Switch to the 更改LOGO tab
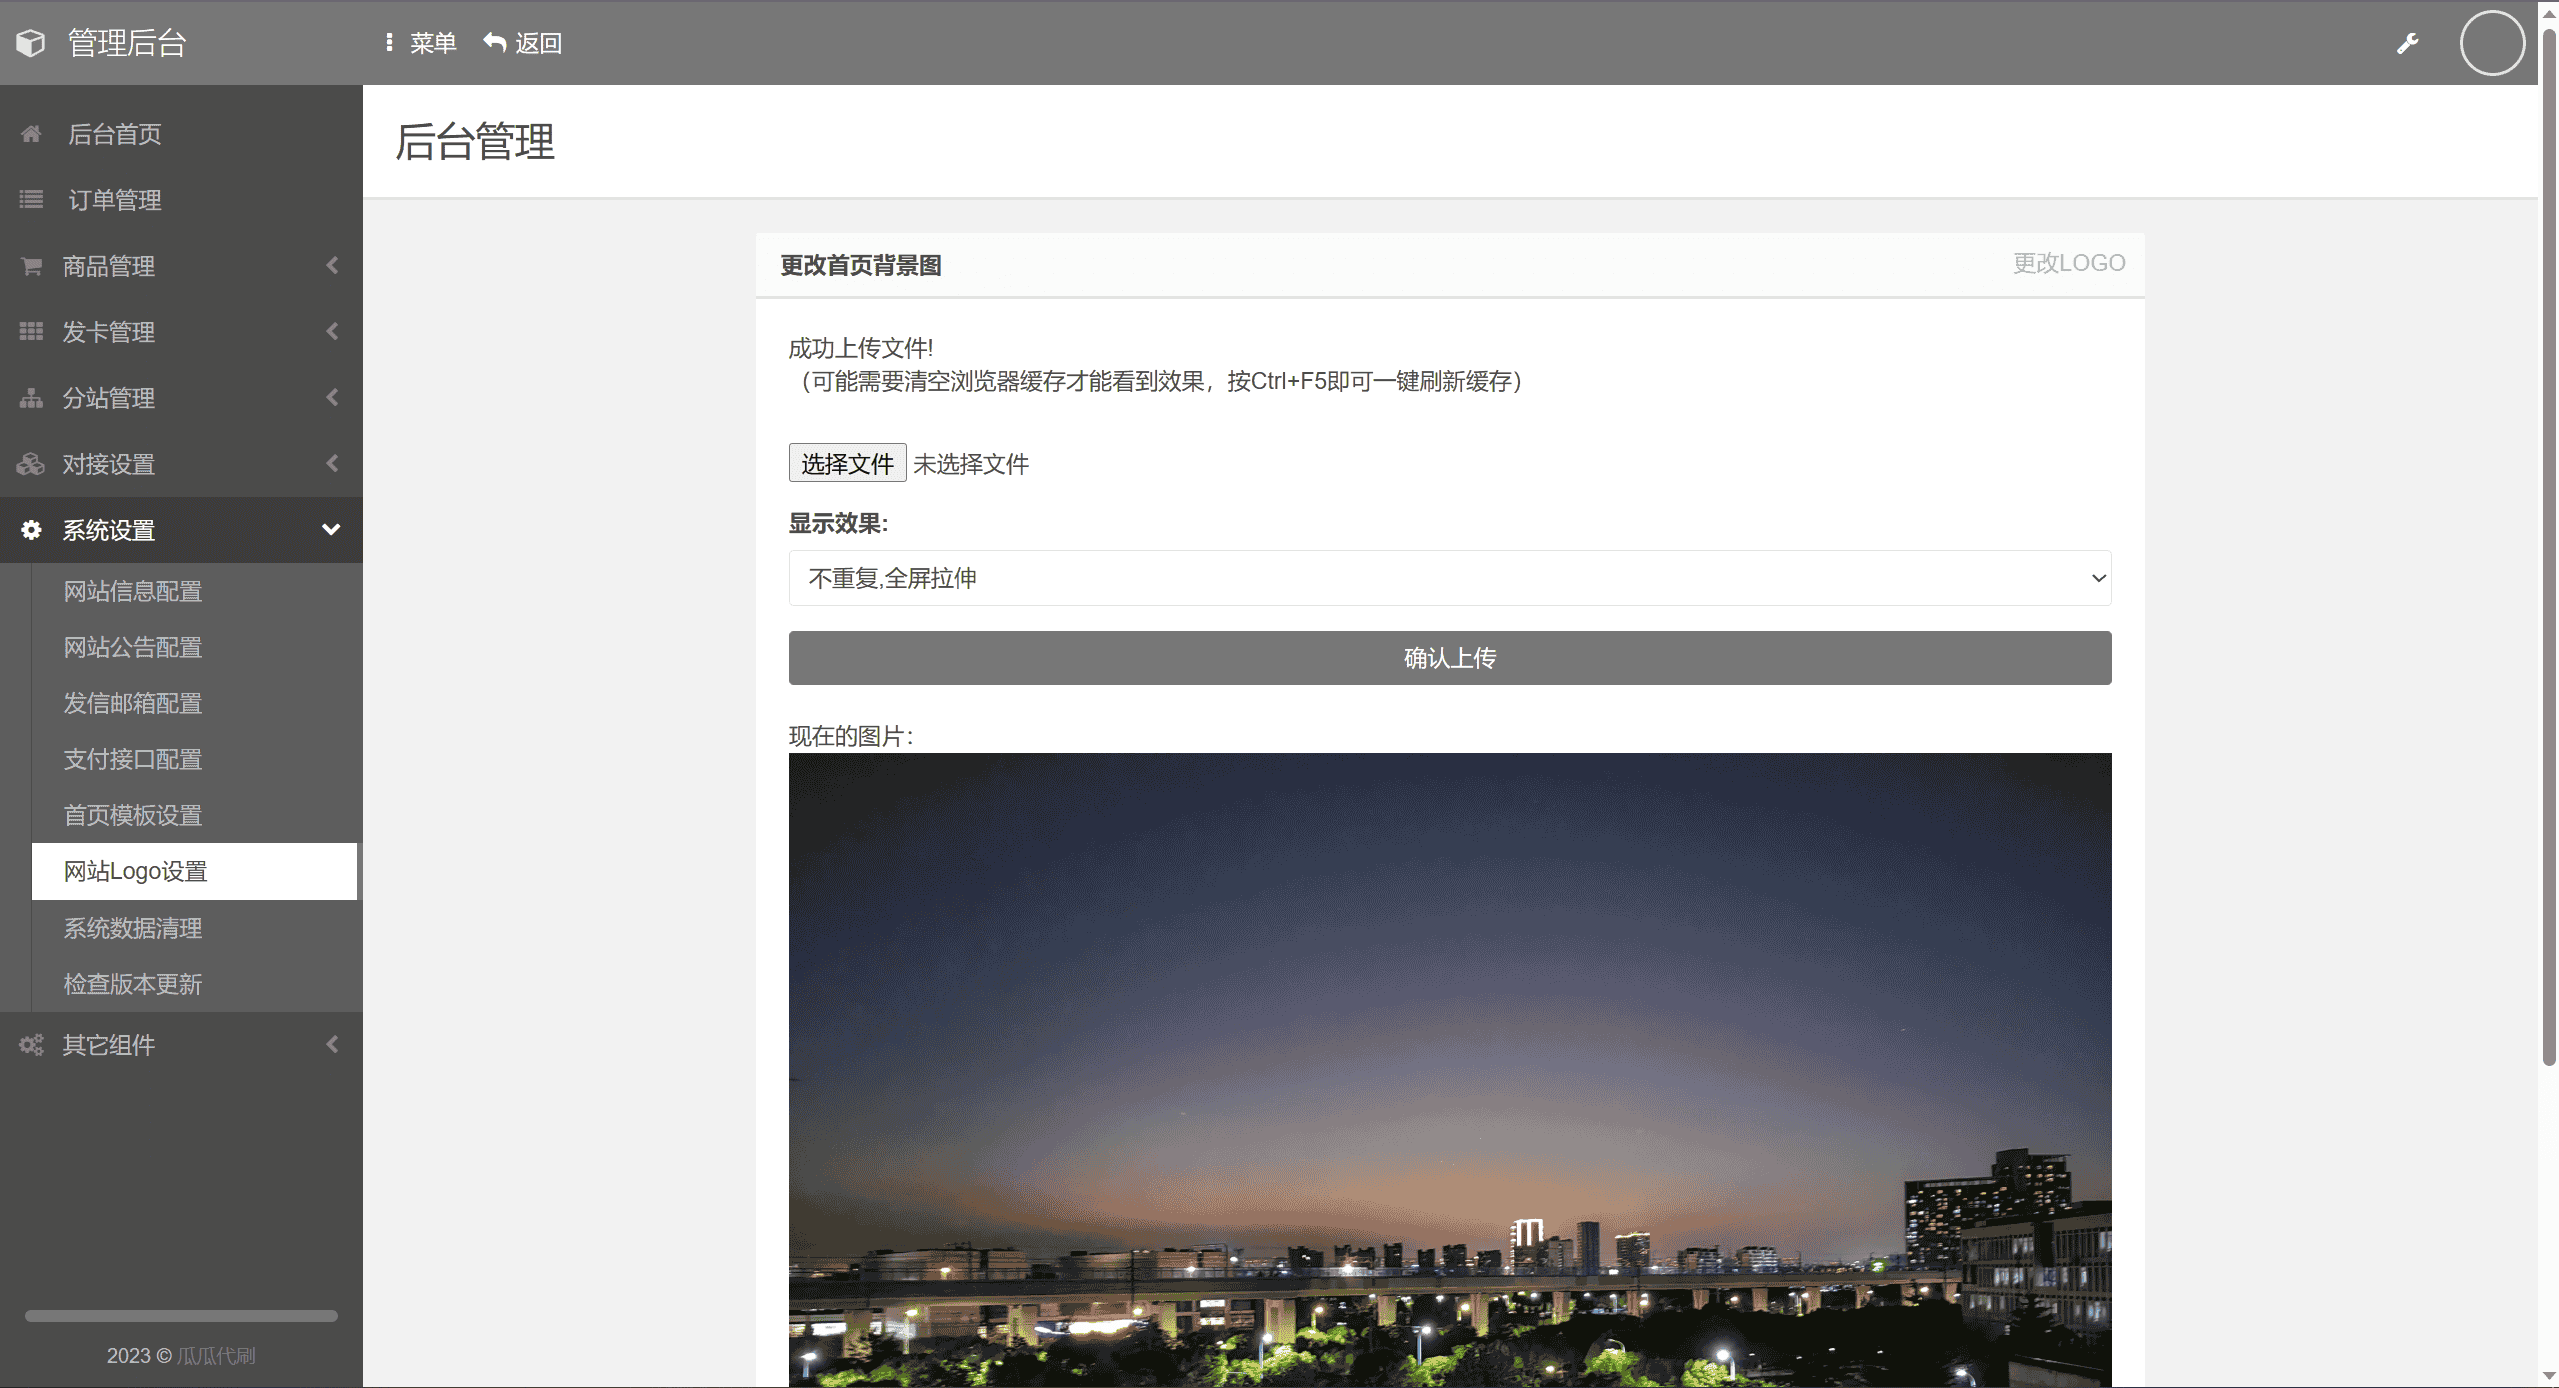Image resolution: width=2559 pixels, height=1388 pixels. tap(2068, 263)
